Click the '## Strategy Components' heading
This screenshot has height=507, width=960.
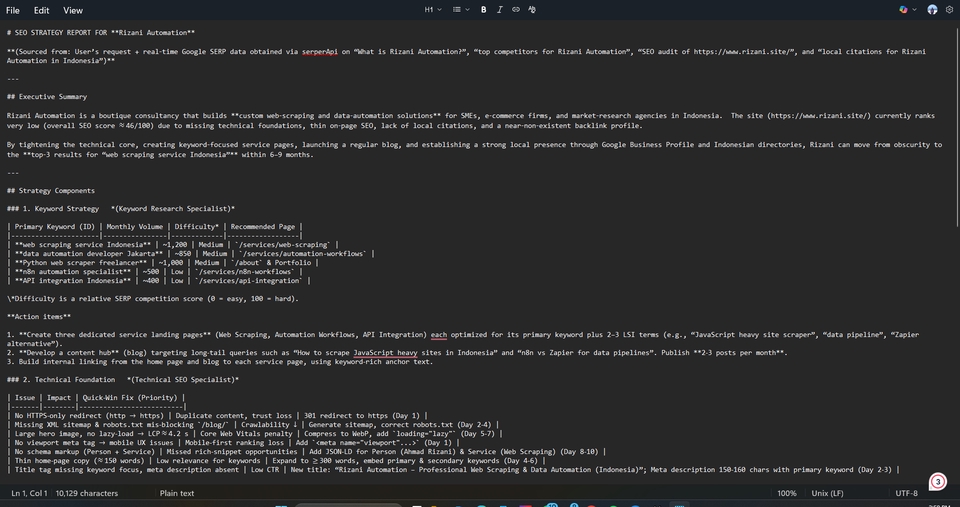(51, 190)
